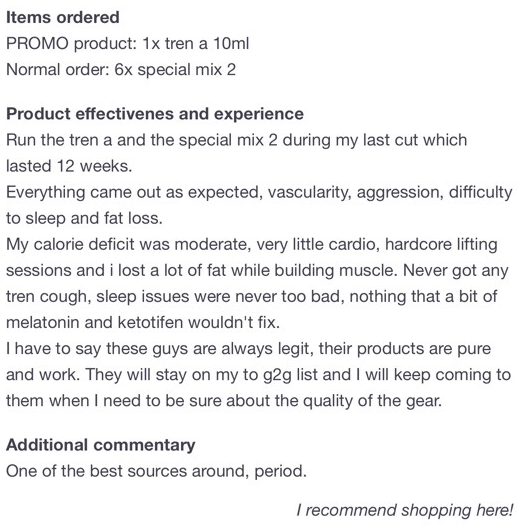
Task: Click the 'lasted 12 weeks.' line
Action: 69,166
